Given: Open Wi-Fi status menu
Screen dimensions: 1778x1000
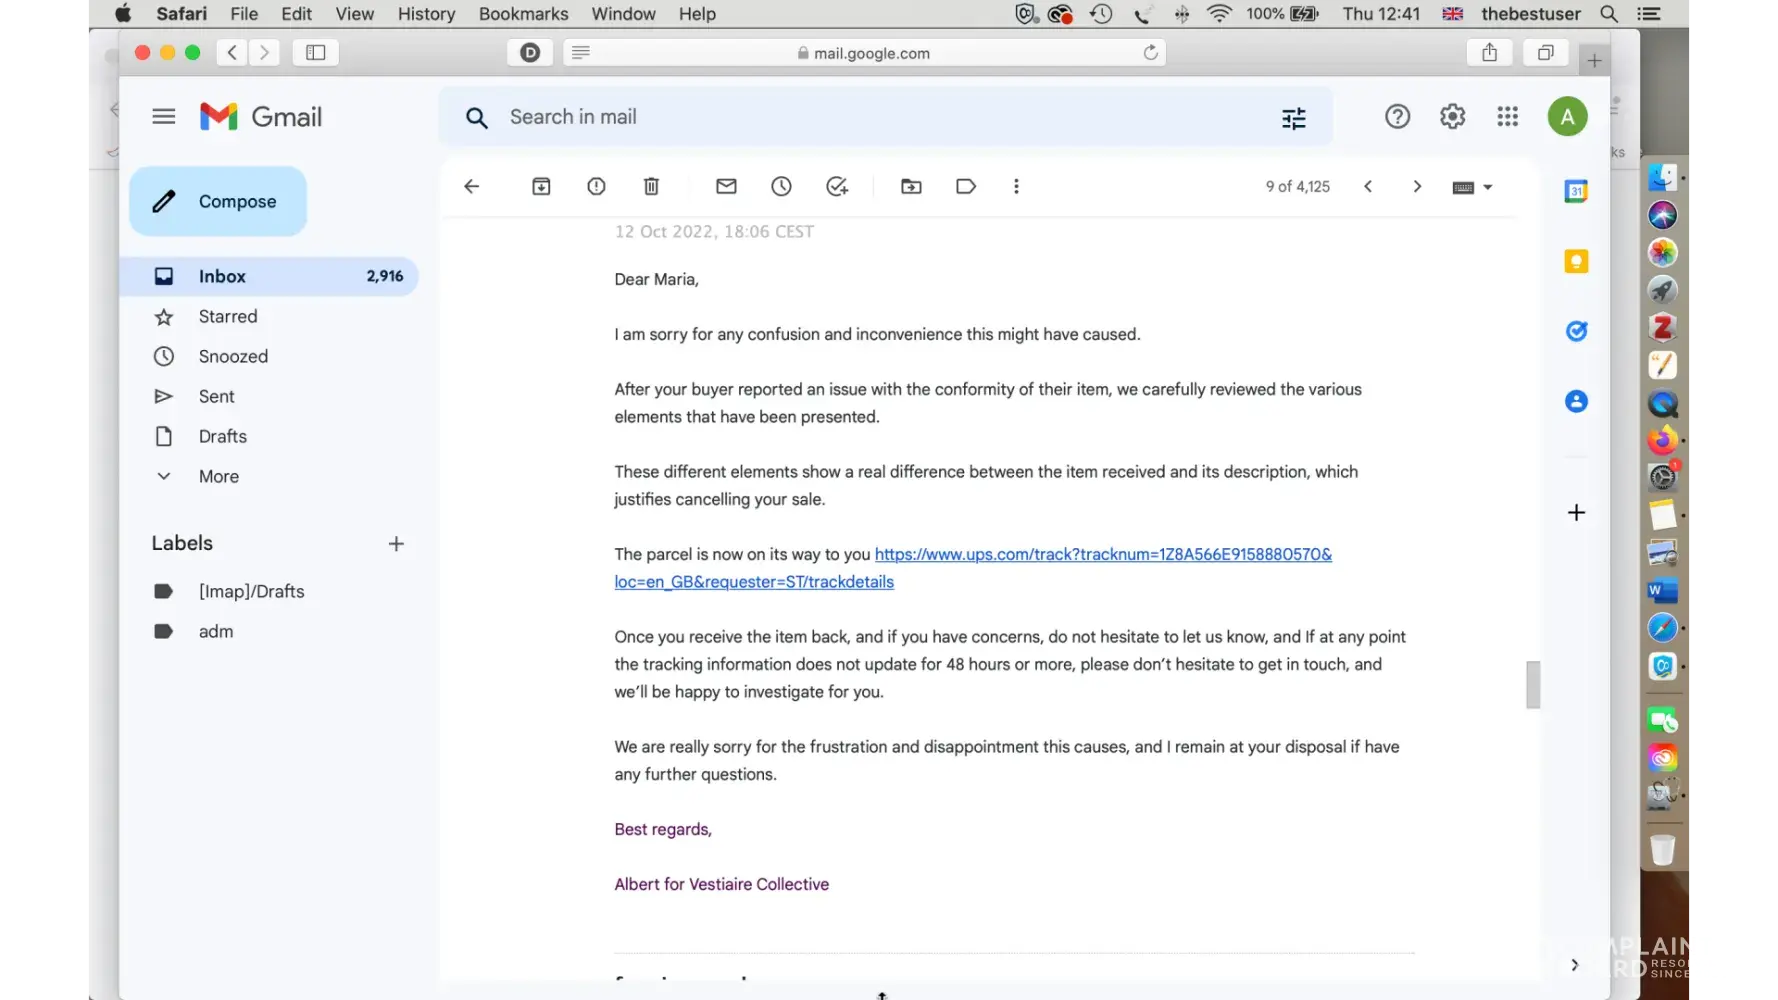Looking at the screenshot, I should (x=1219, y=14).
